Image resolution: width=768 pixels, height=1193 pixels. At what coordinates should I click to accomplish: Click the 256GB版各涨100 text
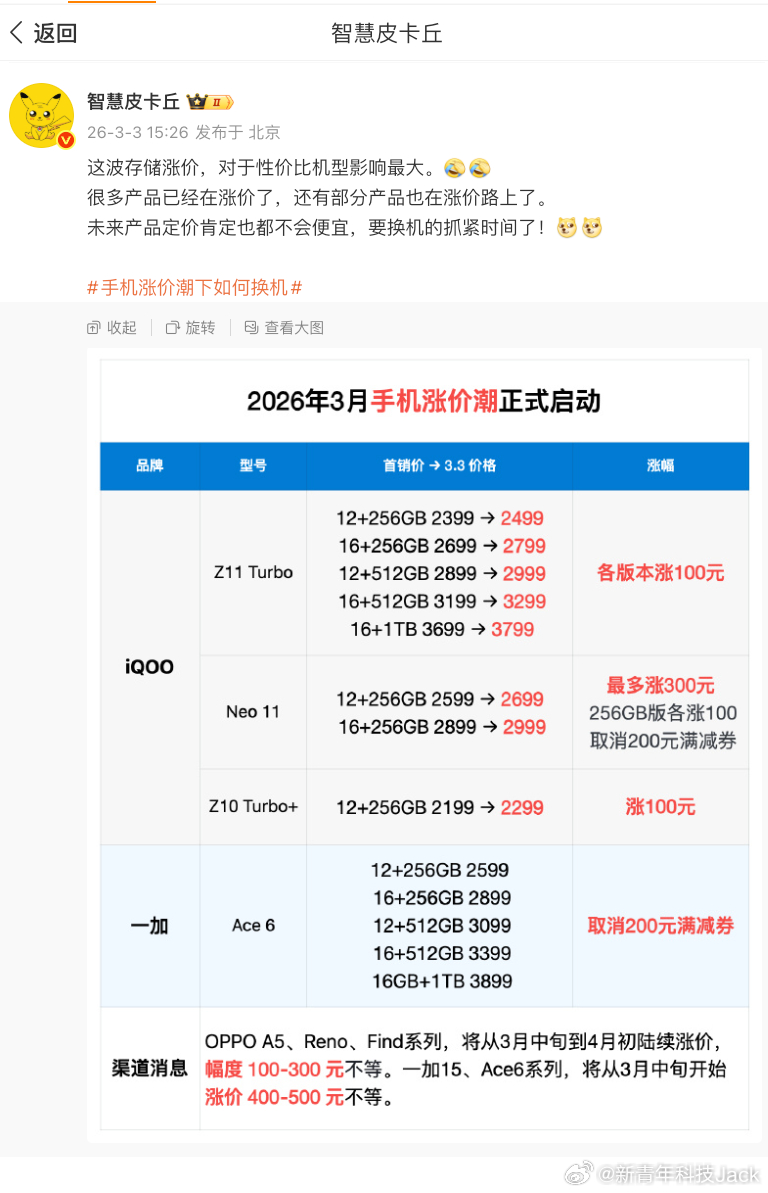click(x=663, y=713)
